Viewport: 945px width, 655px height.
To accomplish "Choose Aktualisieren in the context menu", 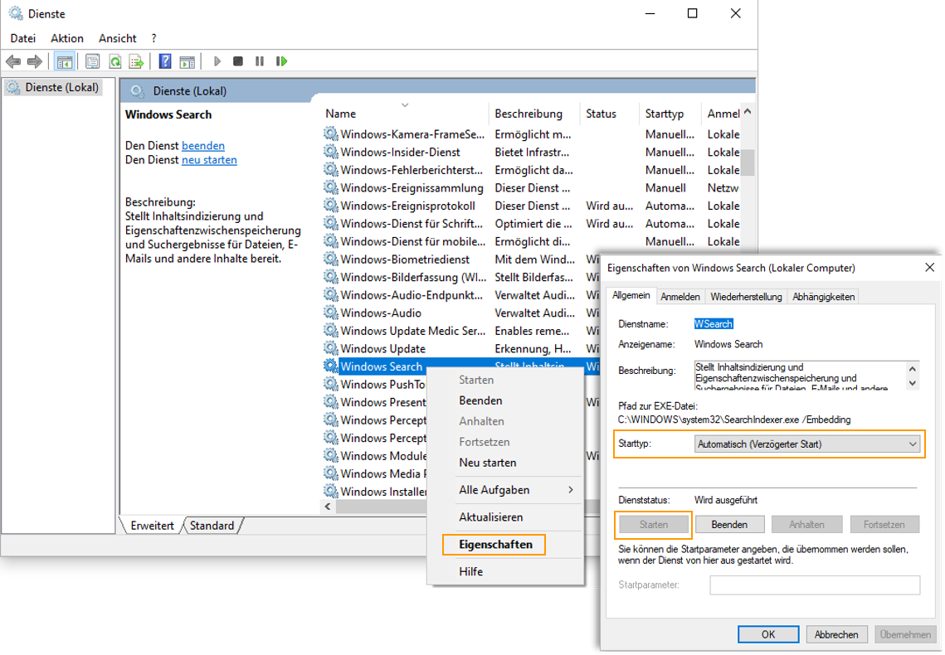I will pyautogui.click(x=505, y=517).
